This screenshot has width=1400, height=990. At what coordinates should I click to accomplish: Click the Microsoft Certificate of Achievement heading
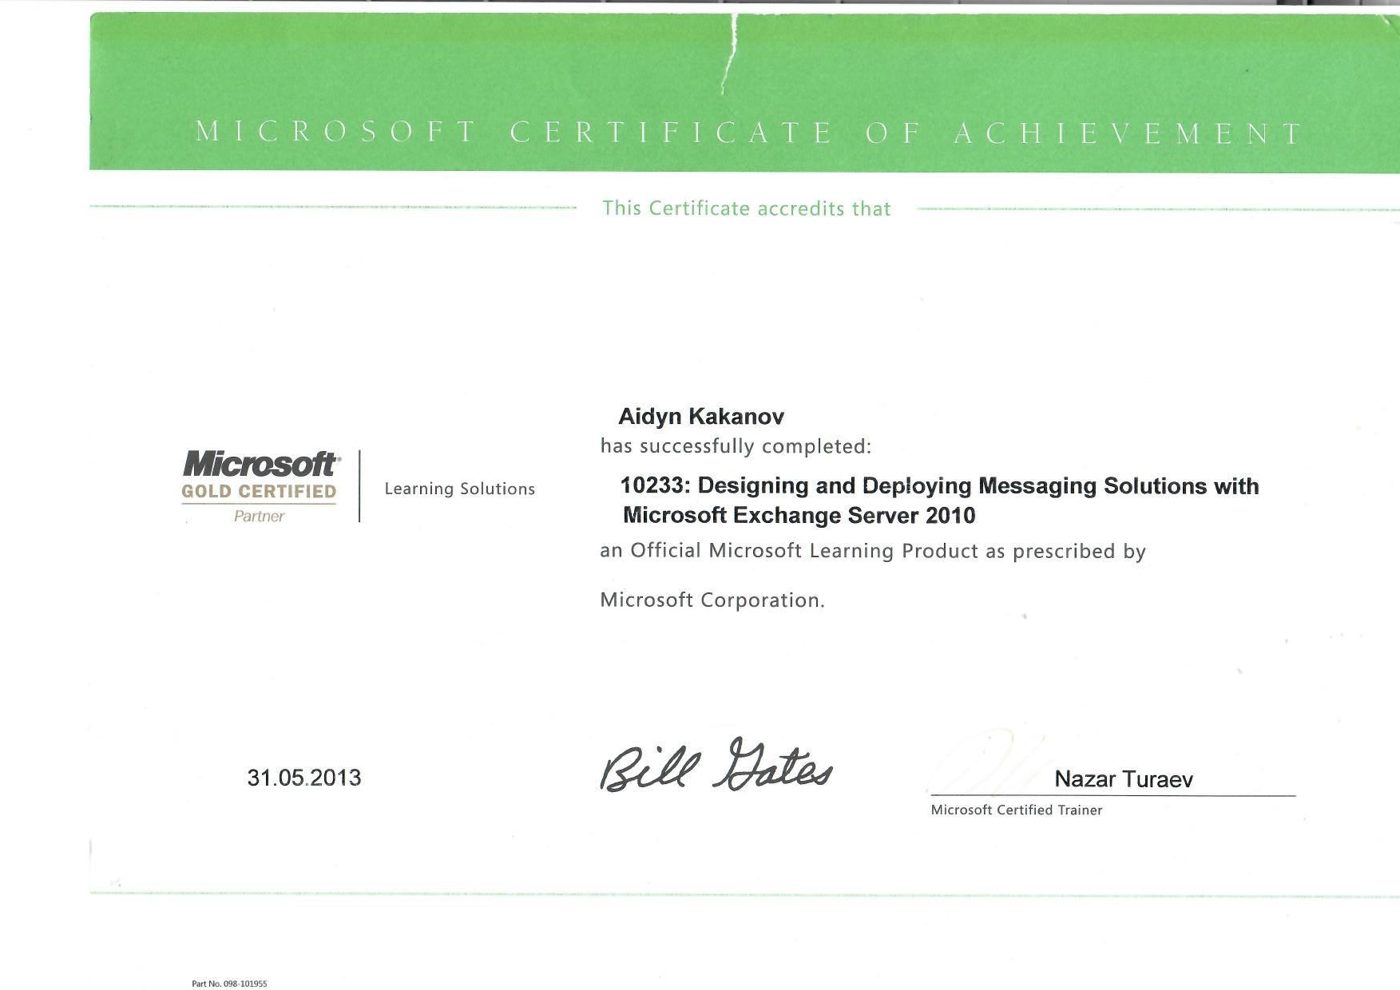[750, 133]
